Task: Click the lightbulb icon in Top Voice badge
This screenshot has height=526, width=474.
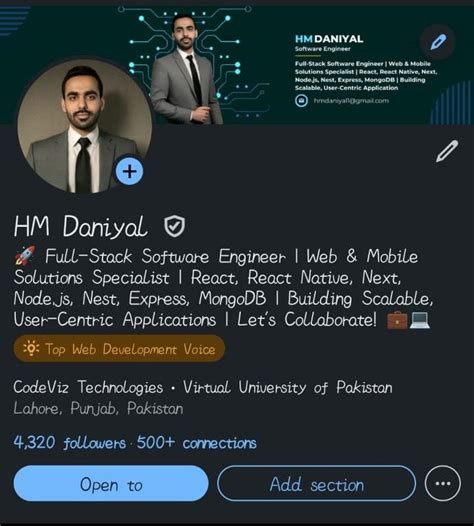Action: [31, 349]
